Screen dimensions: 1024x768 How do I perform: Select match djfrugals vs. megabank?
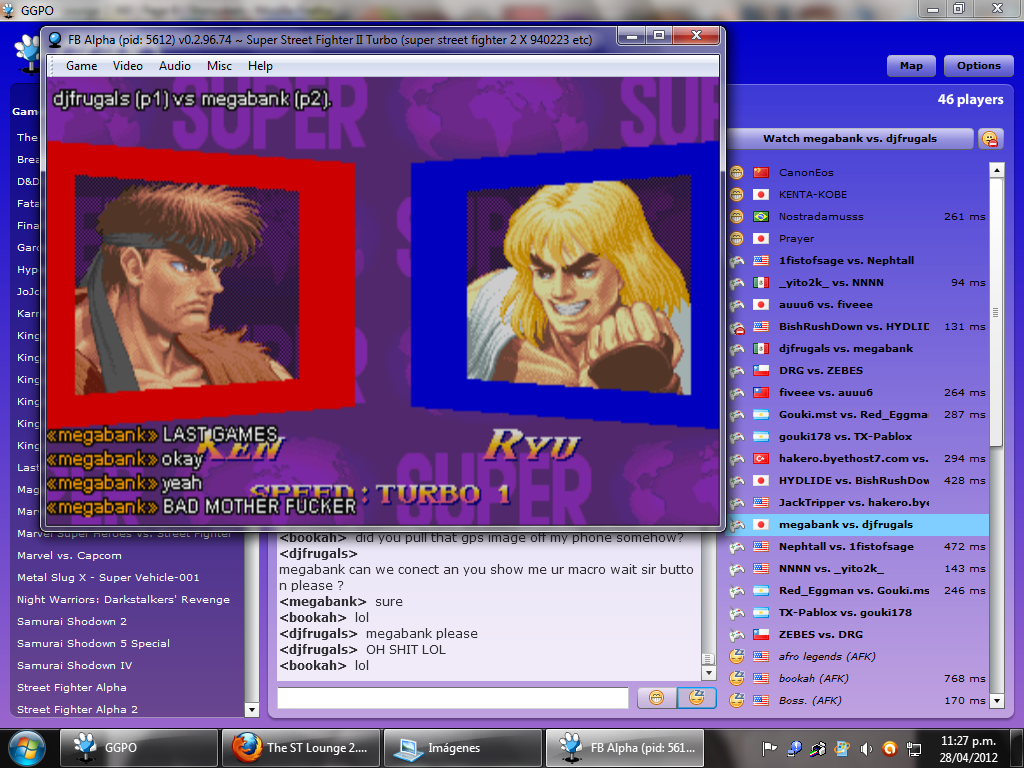point(858,349)
